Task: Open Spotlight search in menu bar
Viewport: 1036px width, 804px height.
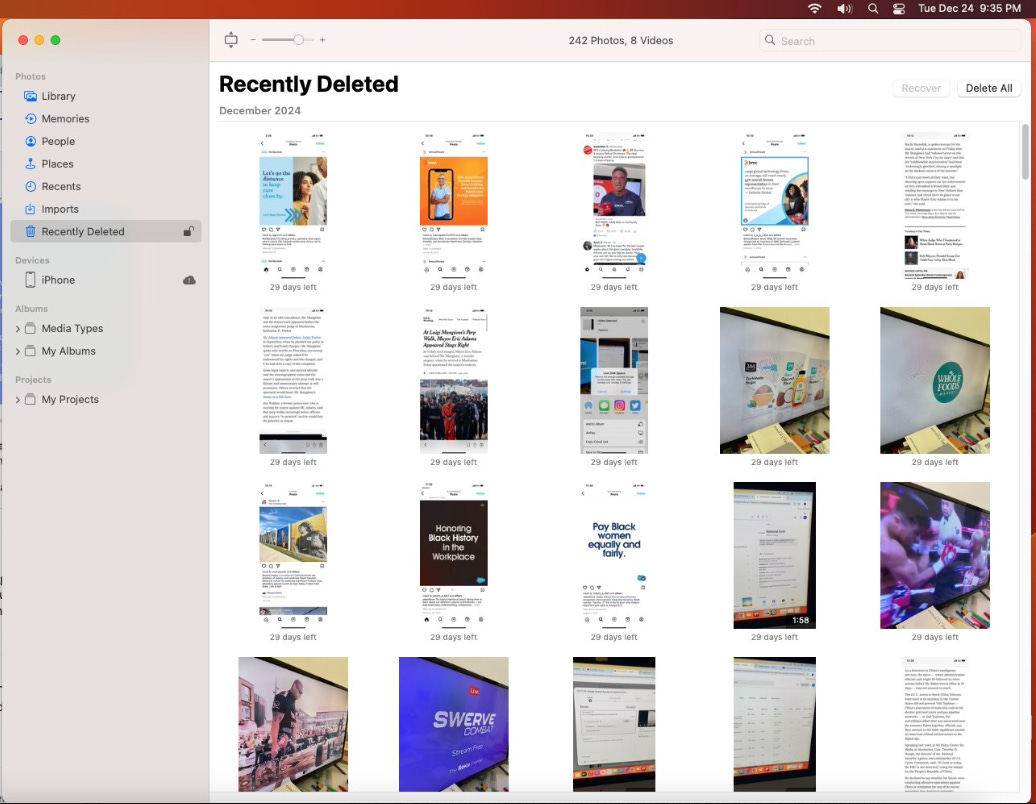Action: 873,9
